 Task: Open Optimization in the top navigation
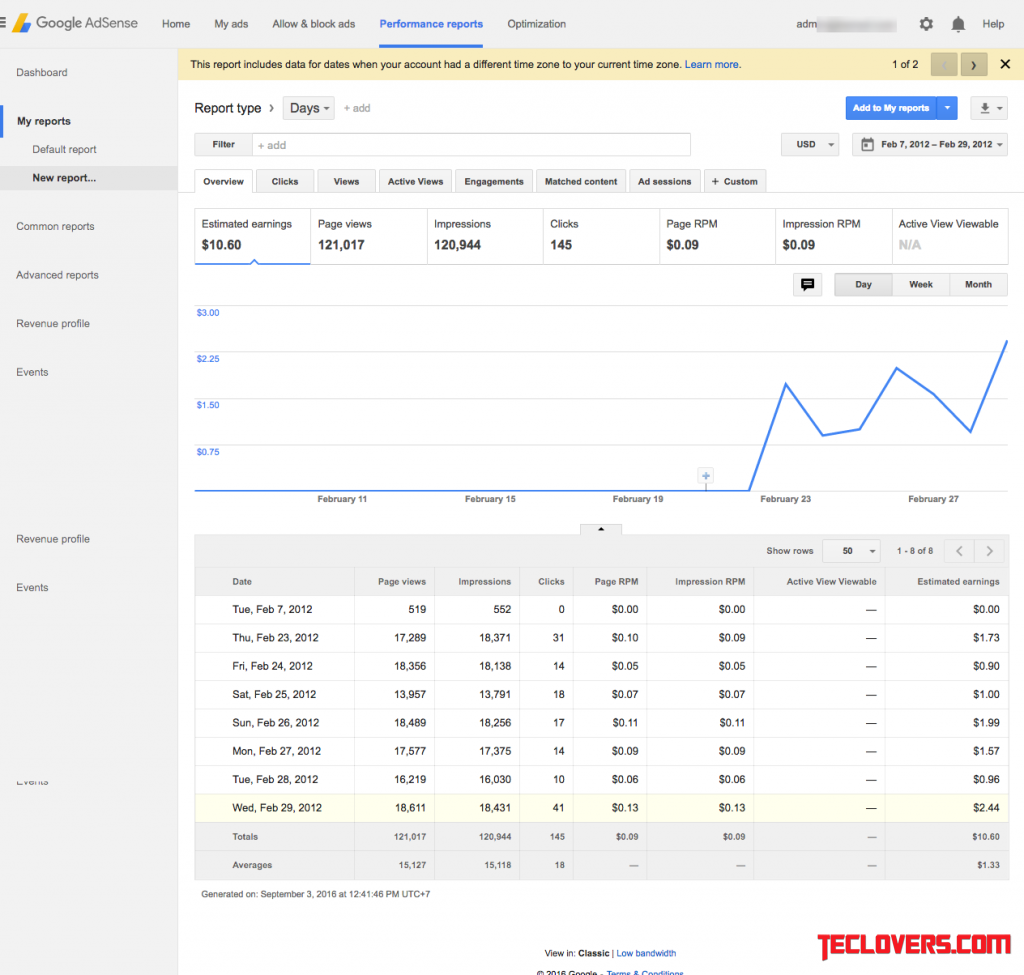(x=536, y=24)
